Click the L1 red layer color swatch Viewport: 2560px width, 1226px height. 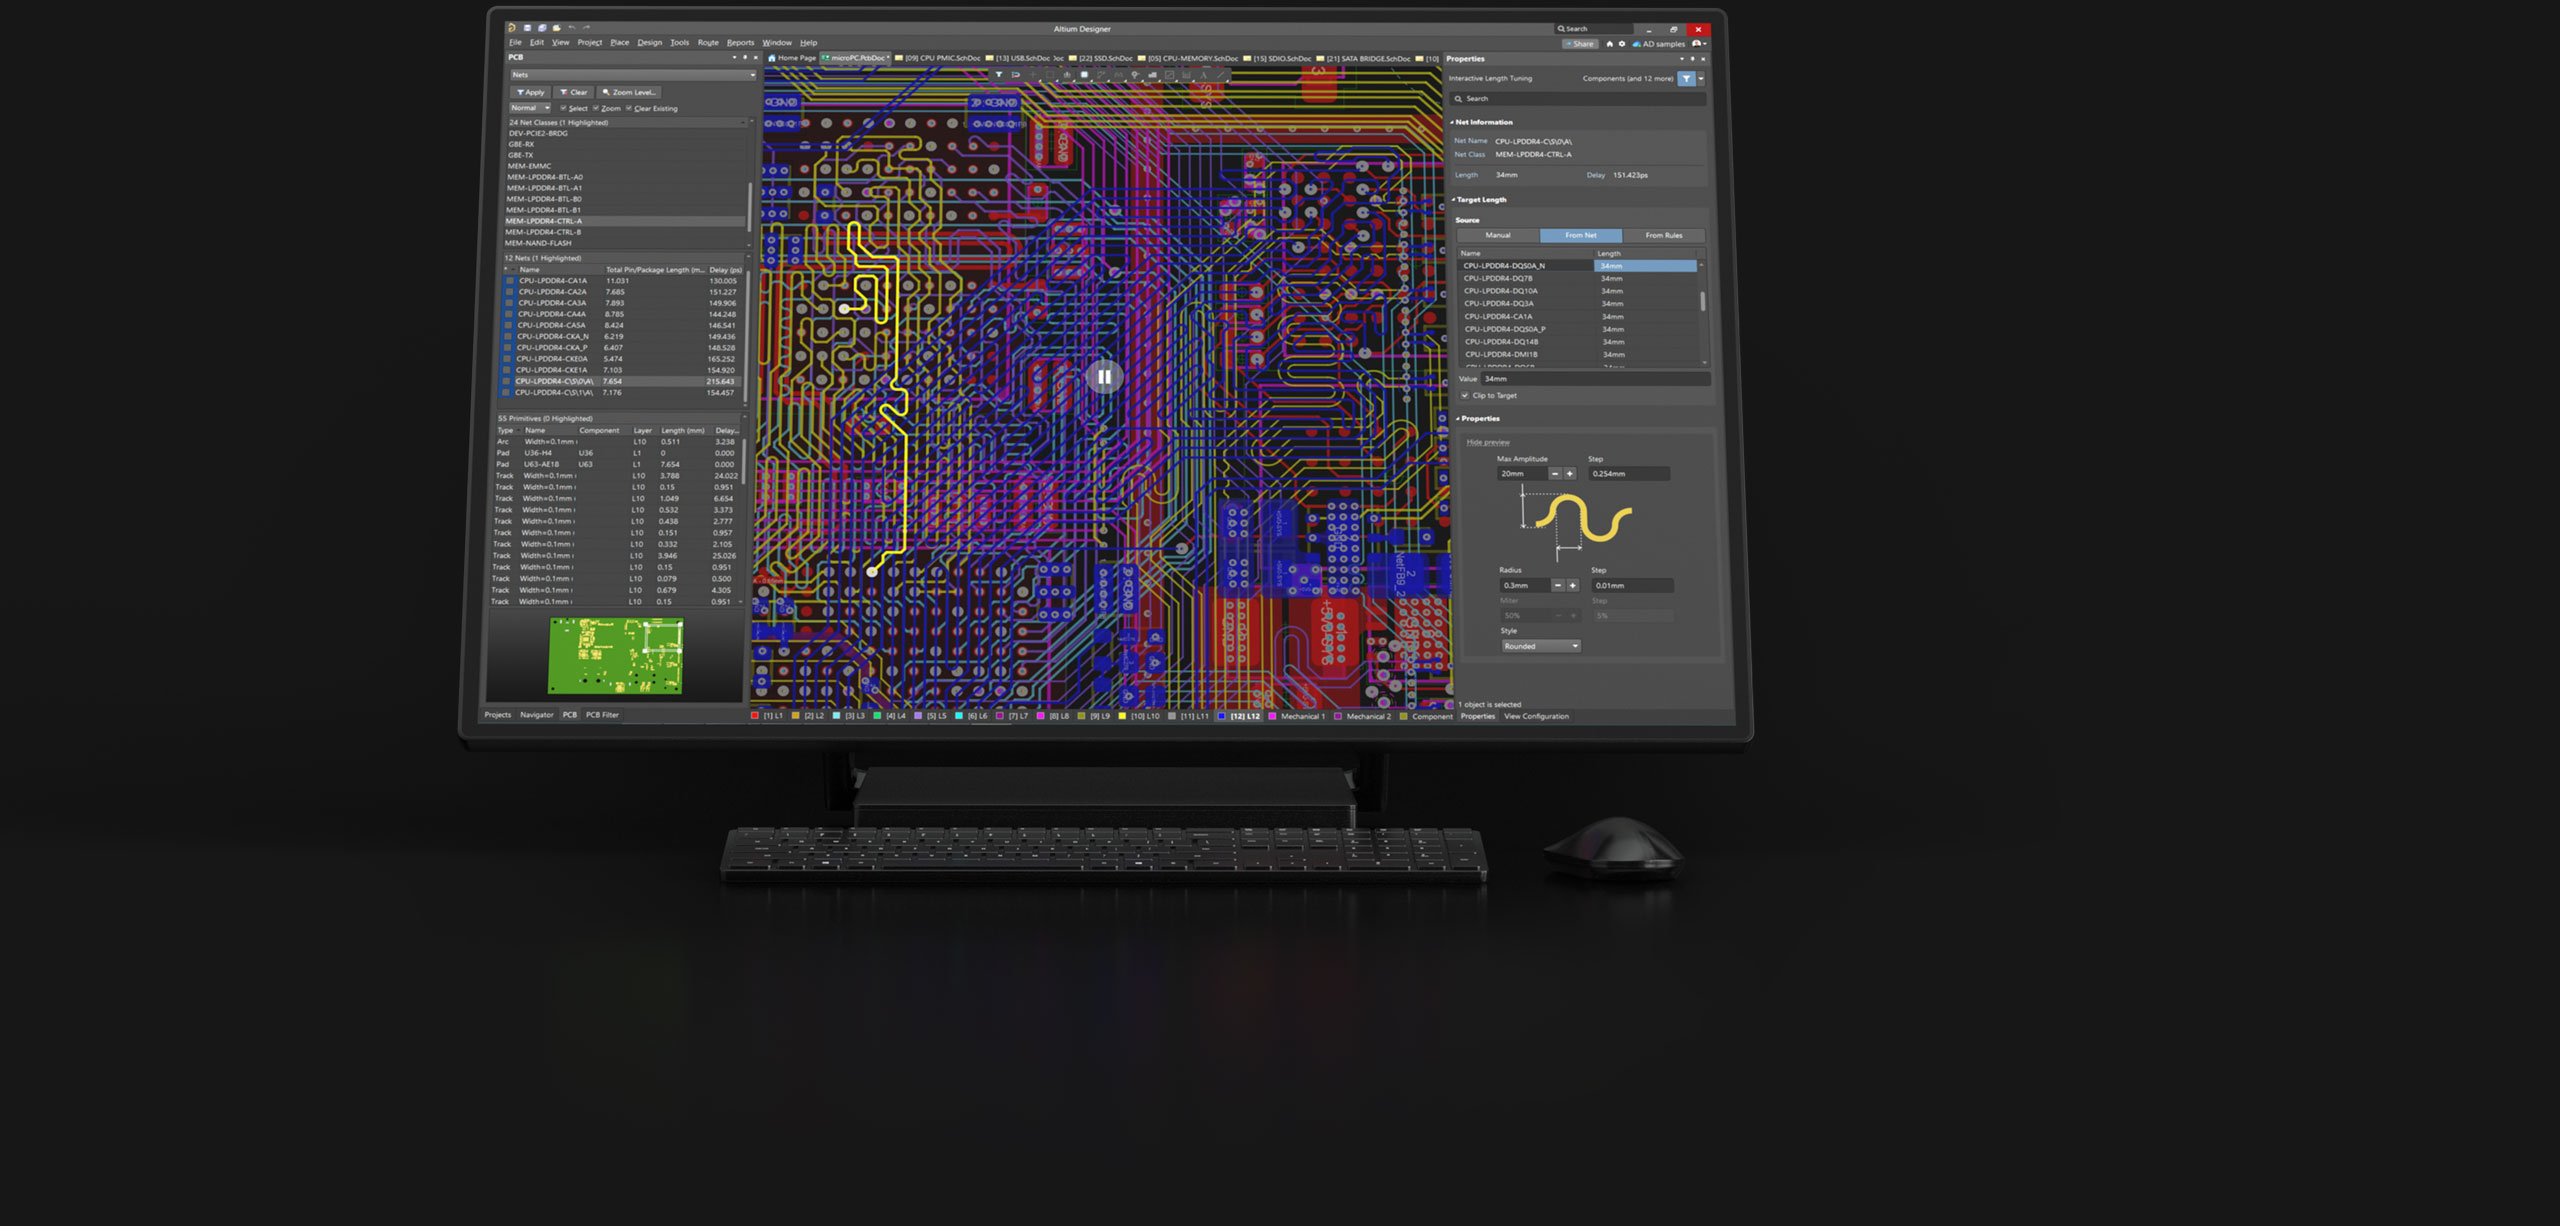[755, 716]
